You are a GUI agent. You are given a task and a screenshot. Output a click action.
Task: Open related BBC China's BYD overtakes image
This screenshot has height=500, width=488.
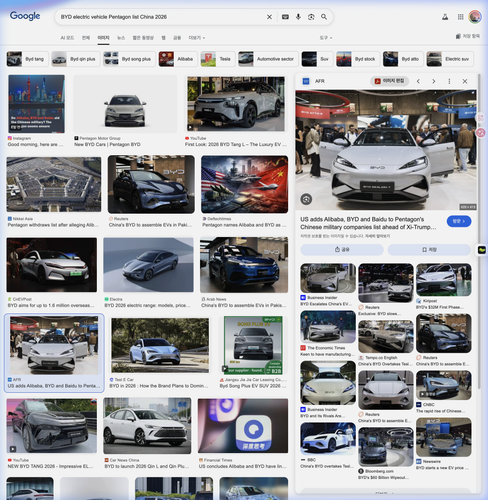pos(328,439)
